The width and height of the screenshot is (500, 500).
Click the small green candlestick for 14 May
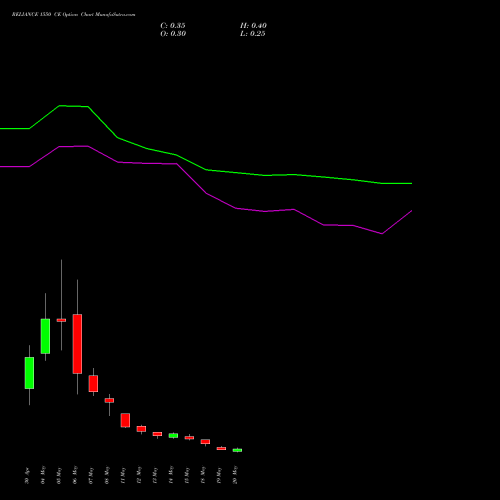point(173,435)
